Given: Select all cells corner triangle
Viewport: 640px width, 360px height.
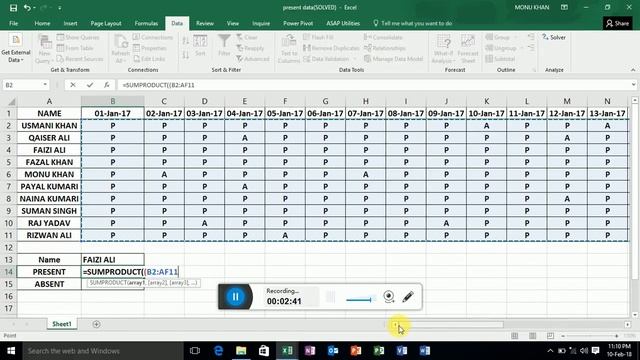Looking at the screenshot, I should pos(11,101).
